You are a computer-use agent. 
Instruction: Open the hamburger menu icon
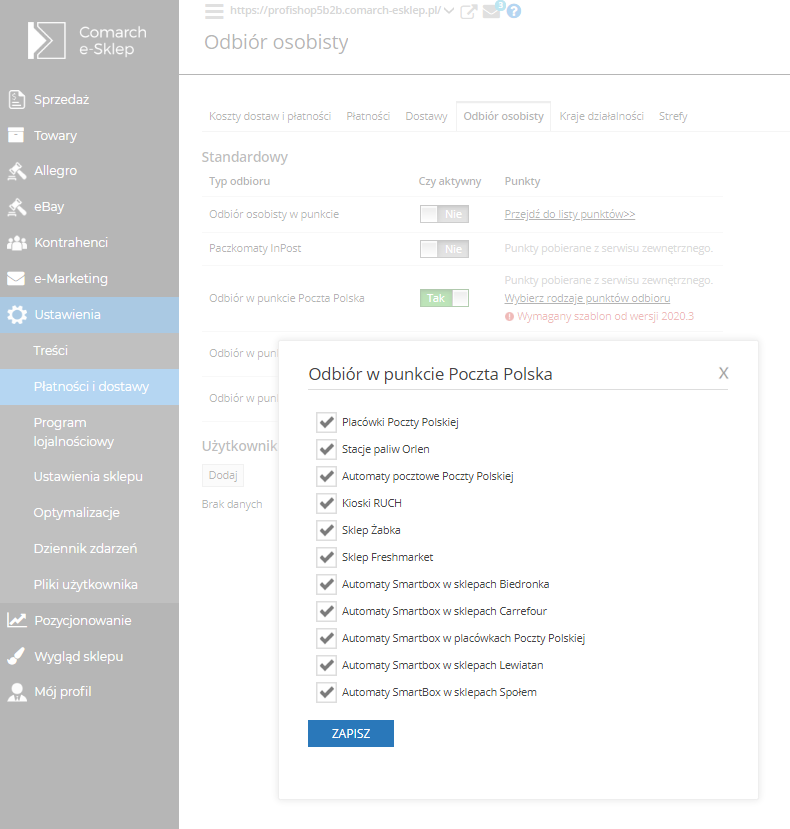(214, 11)
